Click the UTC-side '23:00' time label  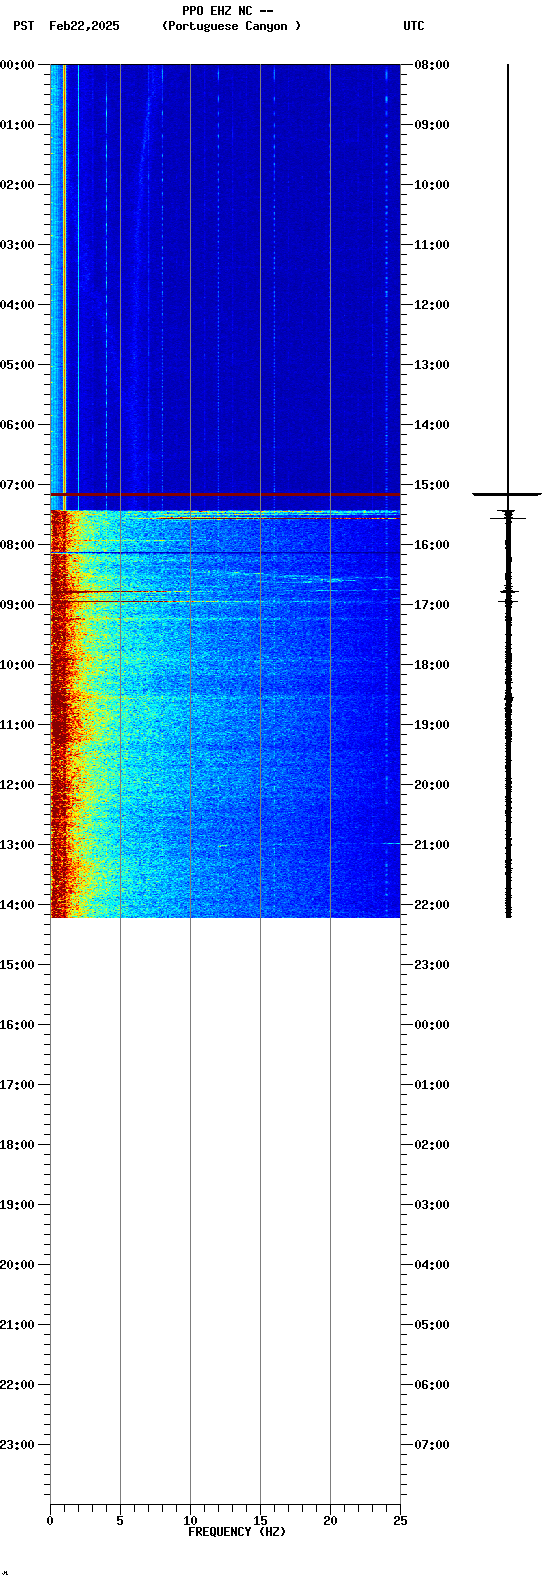click(431, 965)
